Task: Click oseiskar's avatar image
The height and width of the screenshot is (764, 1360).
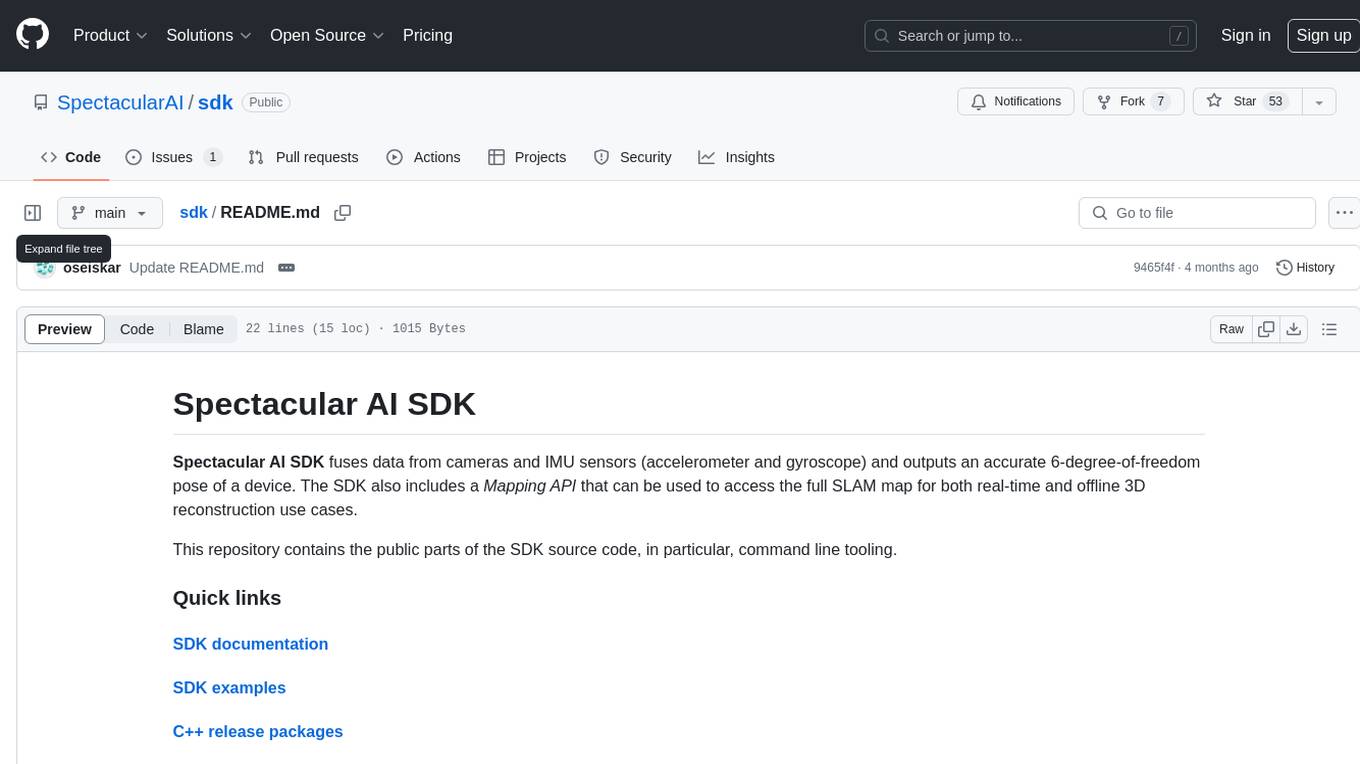Action: (45, 268)
